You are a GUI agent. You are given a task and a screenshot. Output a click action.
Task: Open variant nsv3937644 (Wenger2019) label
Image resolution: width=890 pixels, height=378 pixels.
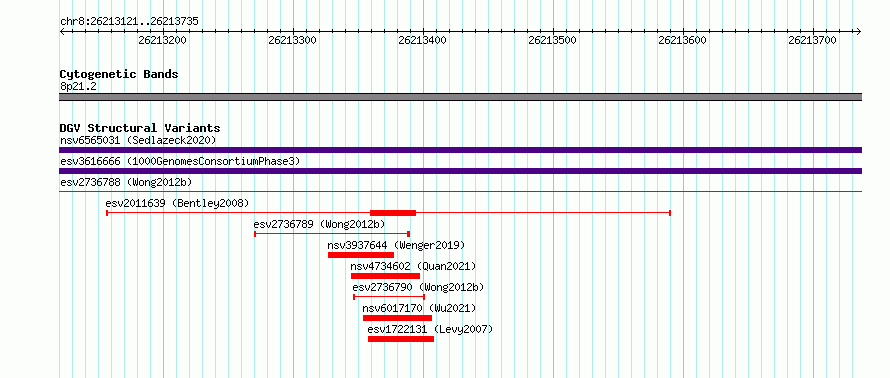pos(396,245)
